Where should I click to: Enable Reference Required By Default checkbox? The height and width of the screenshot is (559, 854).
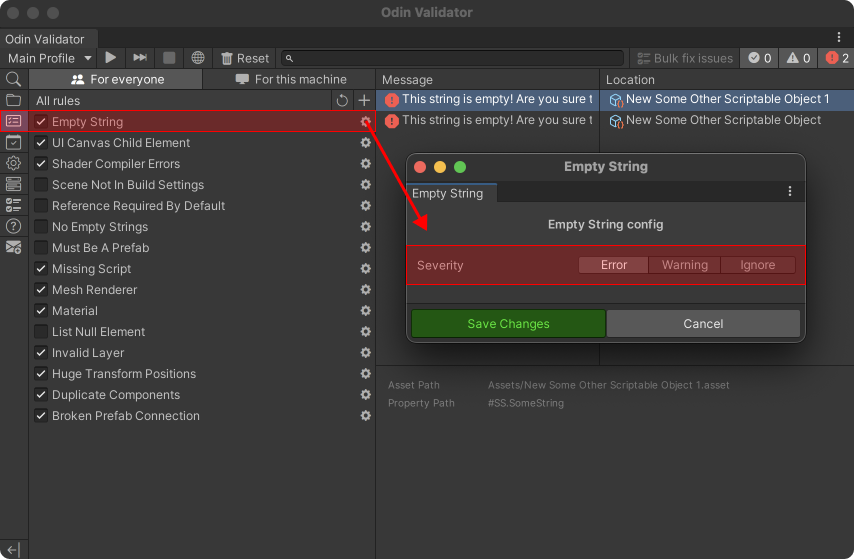(x=41, y=205)
